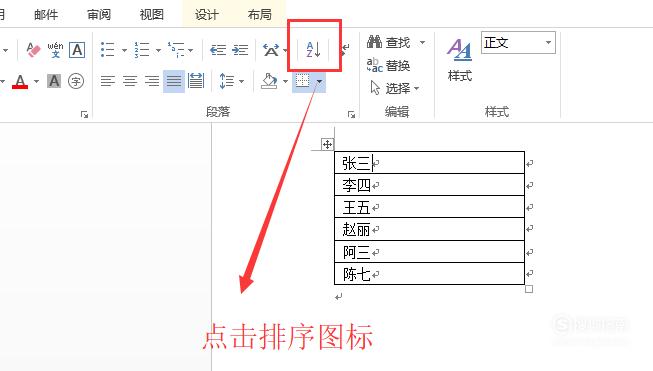Click the 赵丽 table cell
Viewport: 653px width, 371px height.
[x=429, y=229]
